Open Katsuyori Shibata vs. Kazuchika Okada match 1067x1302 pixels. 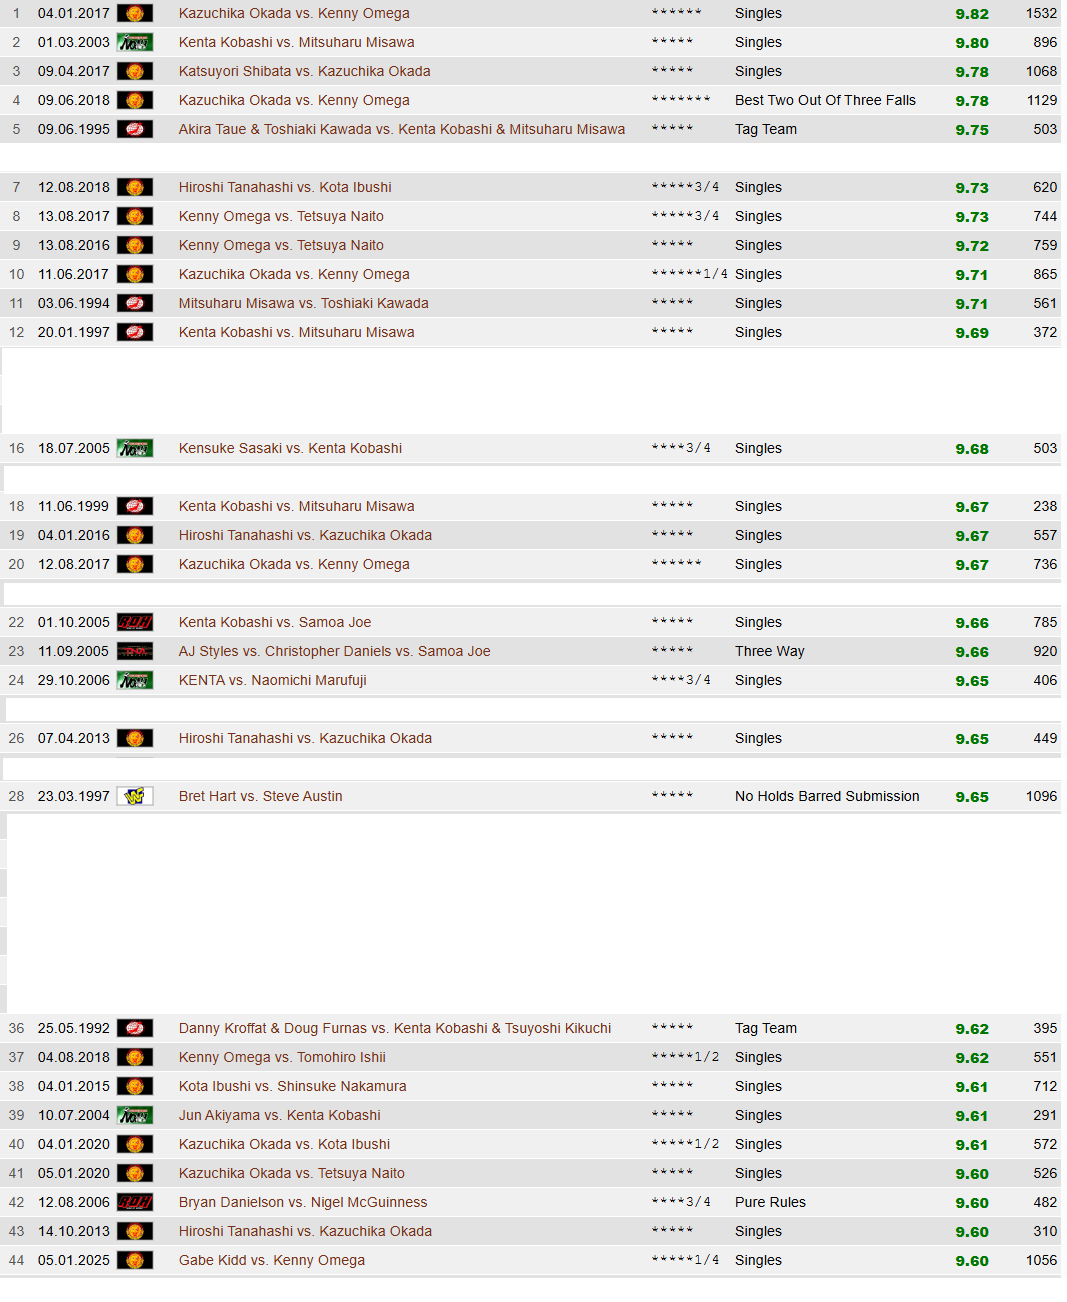click(305, 71)
